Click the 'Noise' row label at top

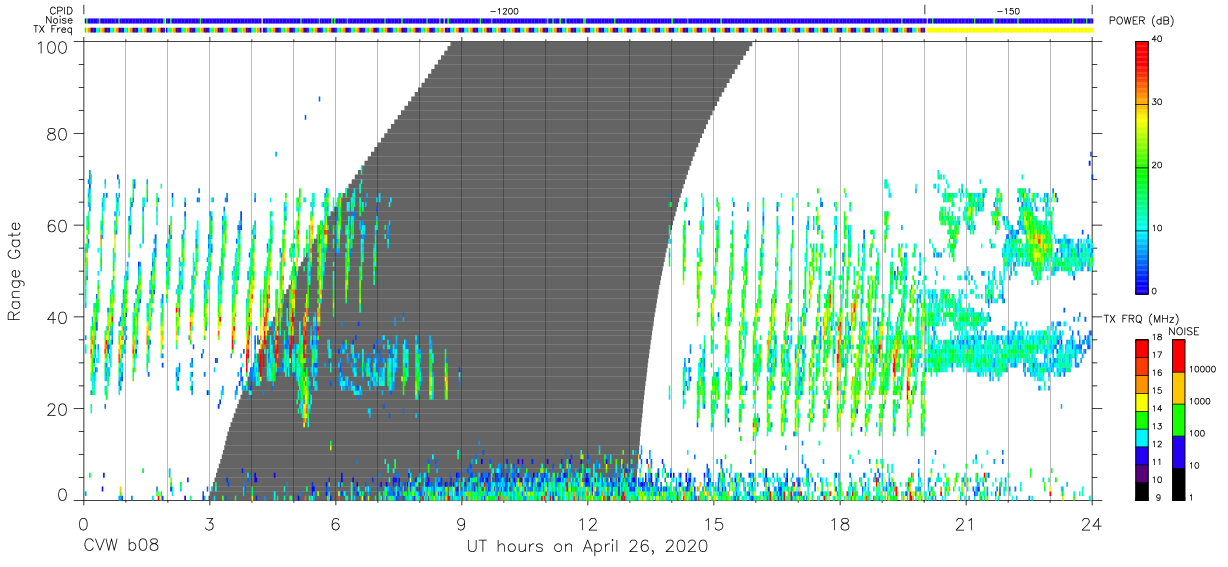[61, 20]
